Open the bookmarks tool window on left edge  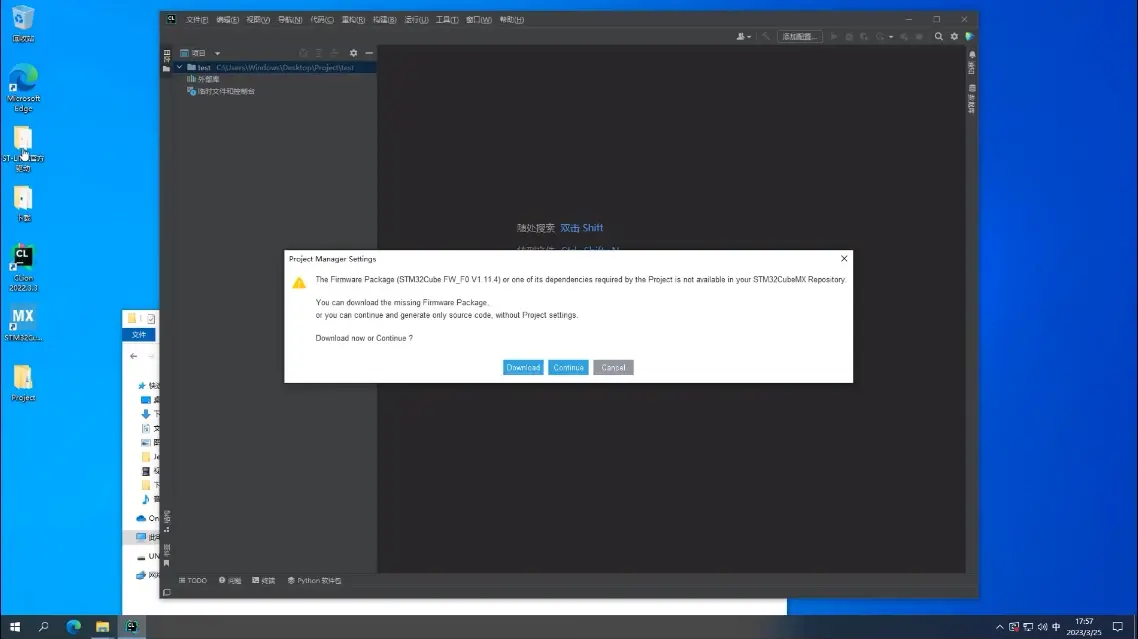pyautogui.click(x=167, y=554)
